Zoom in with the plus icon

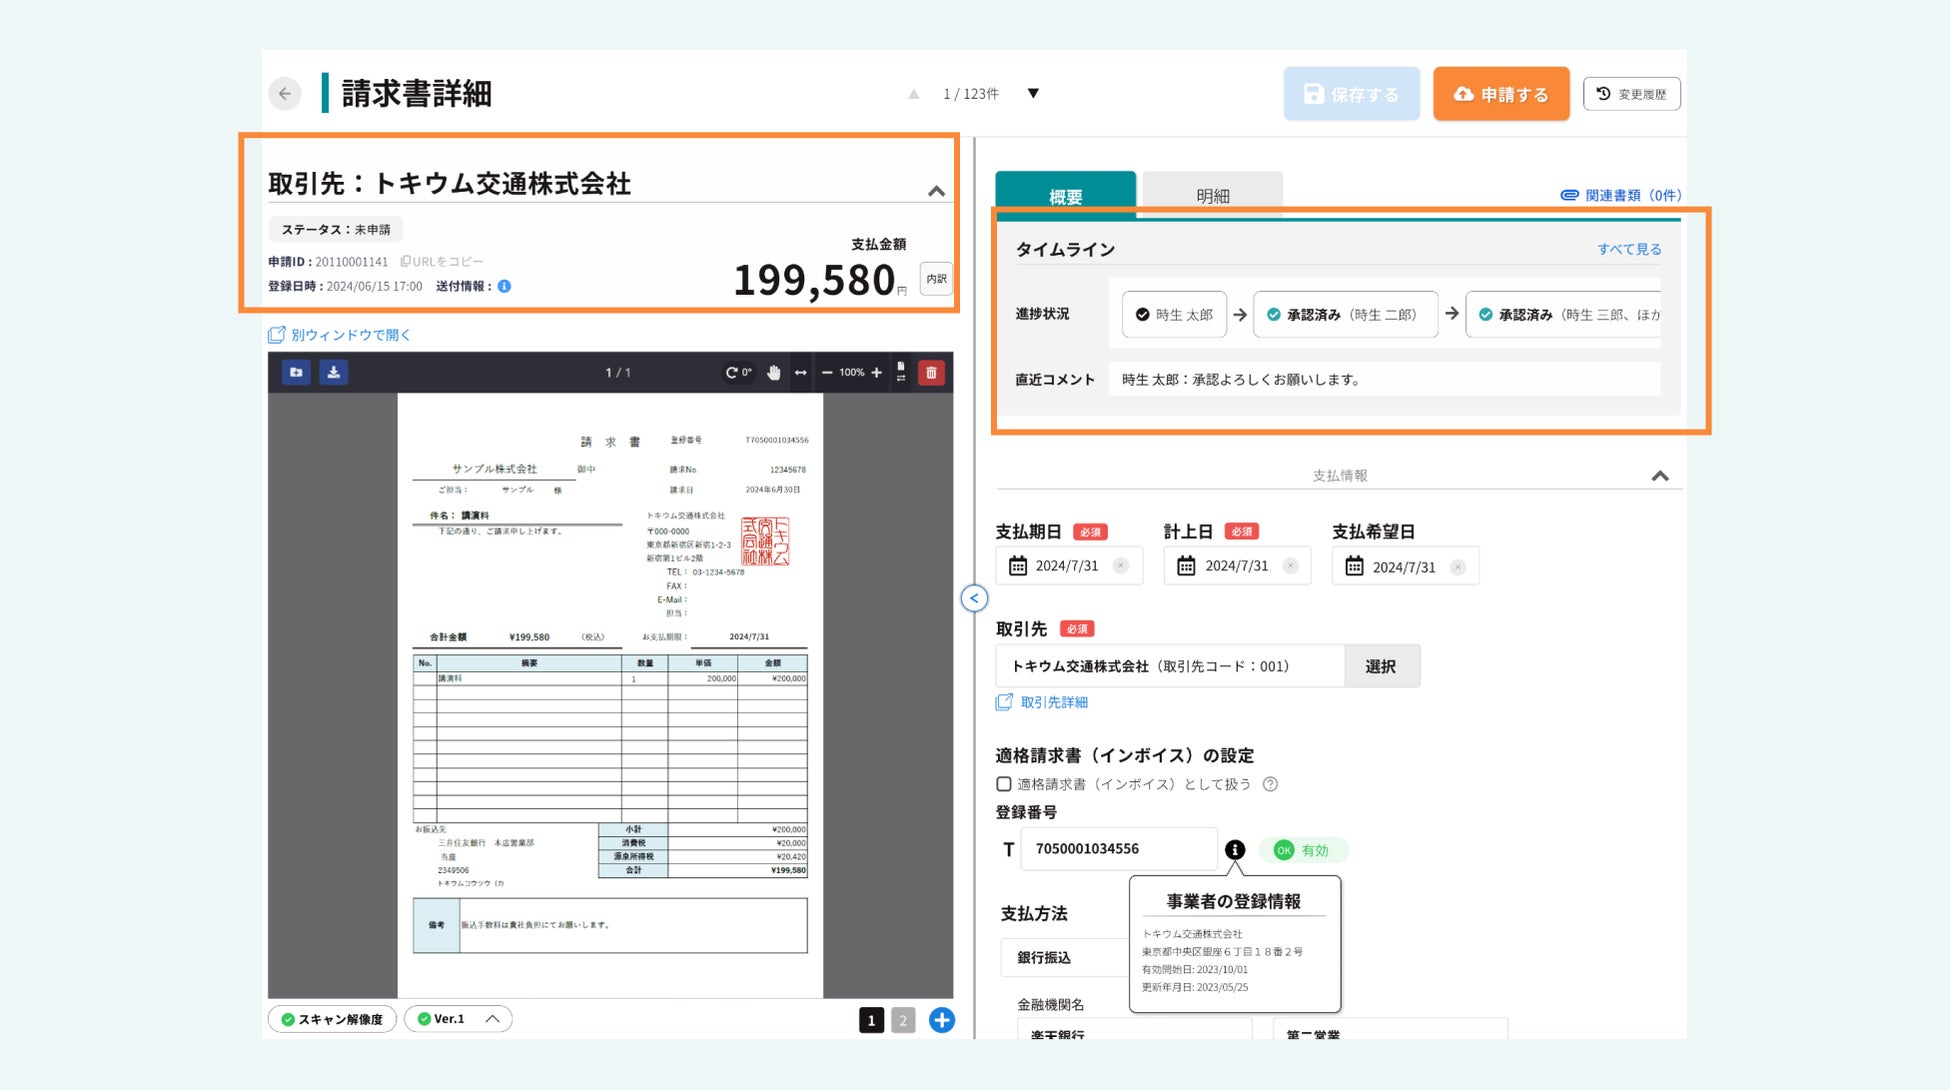(877, 372)
